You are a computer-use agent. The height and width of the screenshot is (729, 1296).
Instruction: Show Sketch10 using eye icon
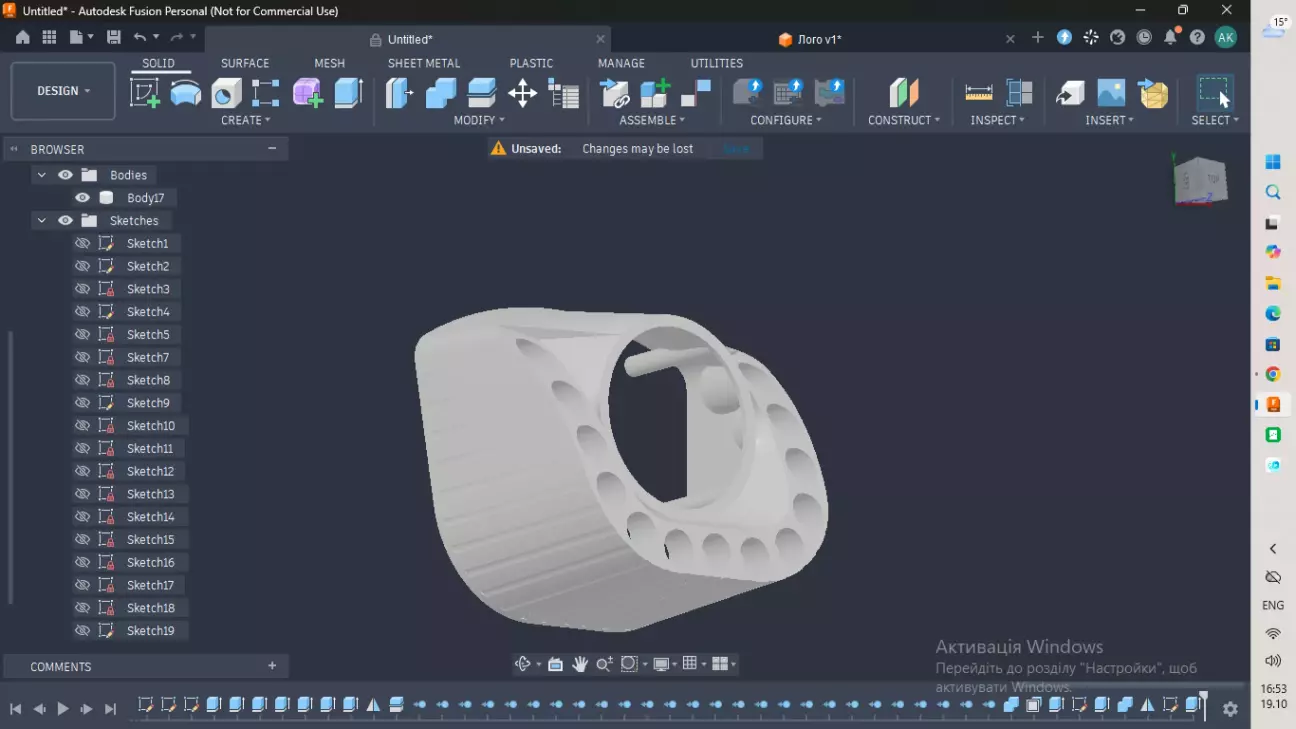(x=83, y=426)
